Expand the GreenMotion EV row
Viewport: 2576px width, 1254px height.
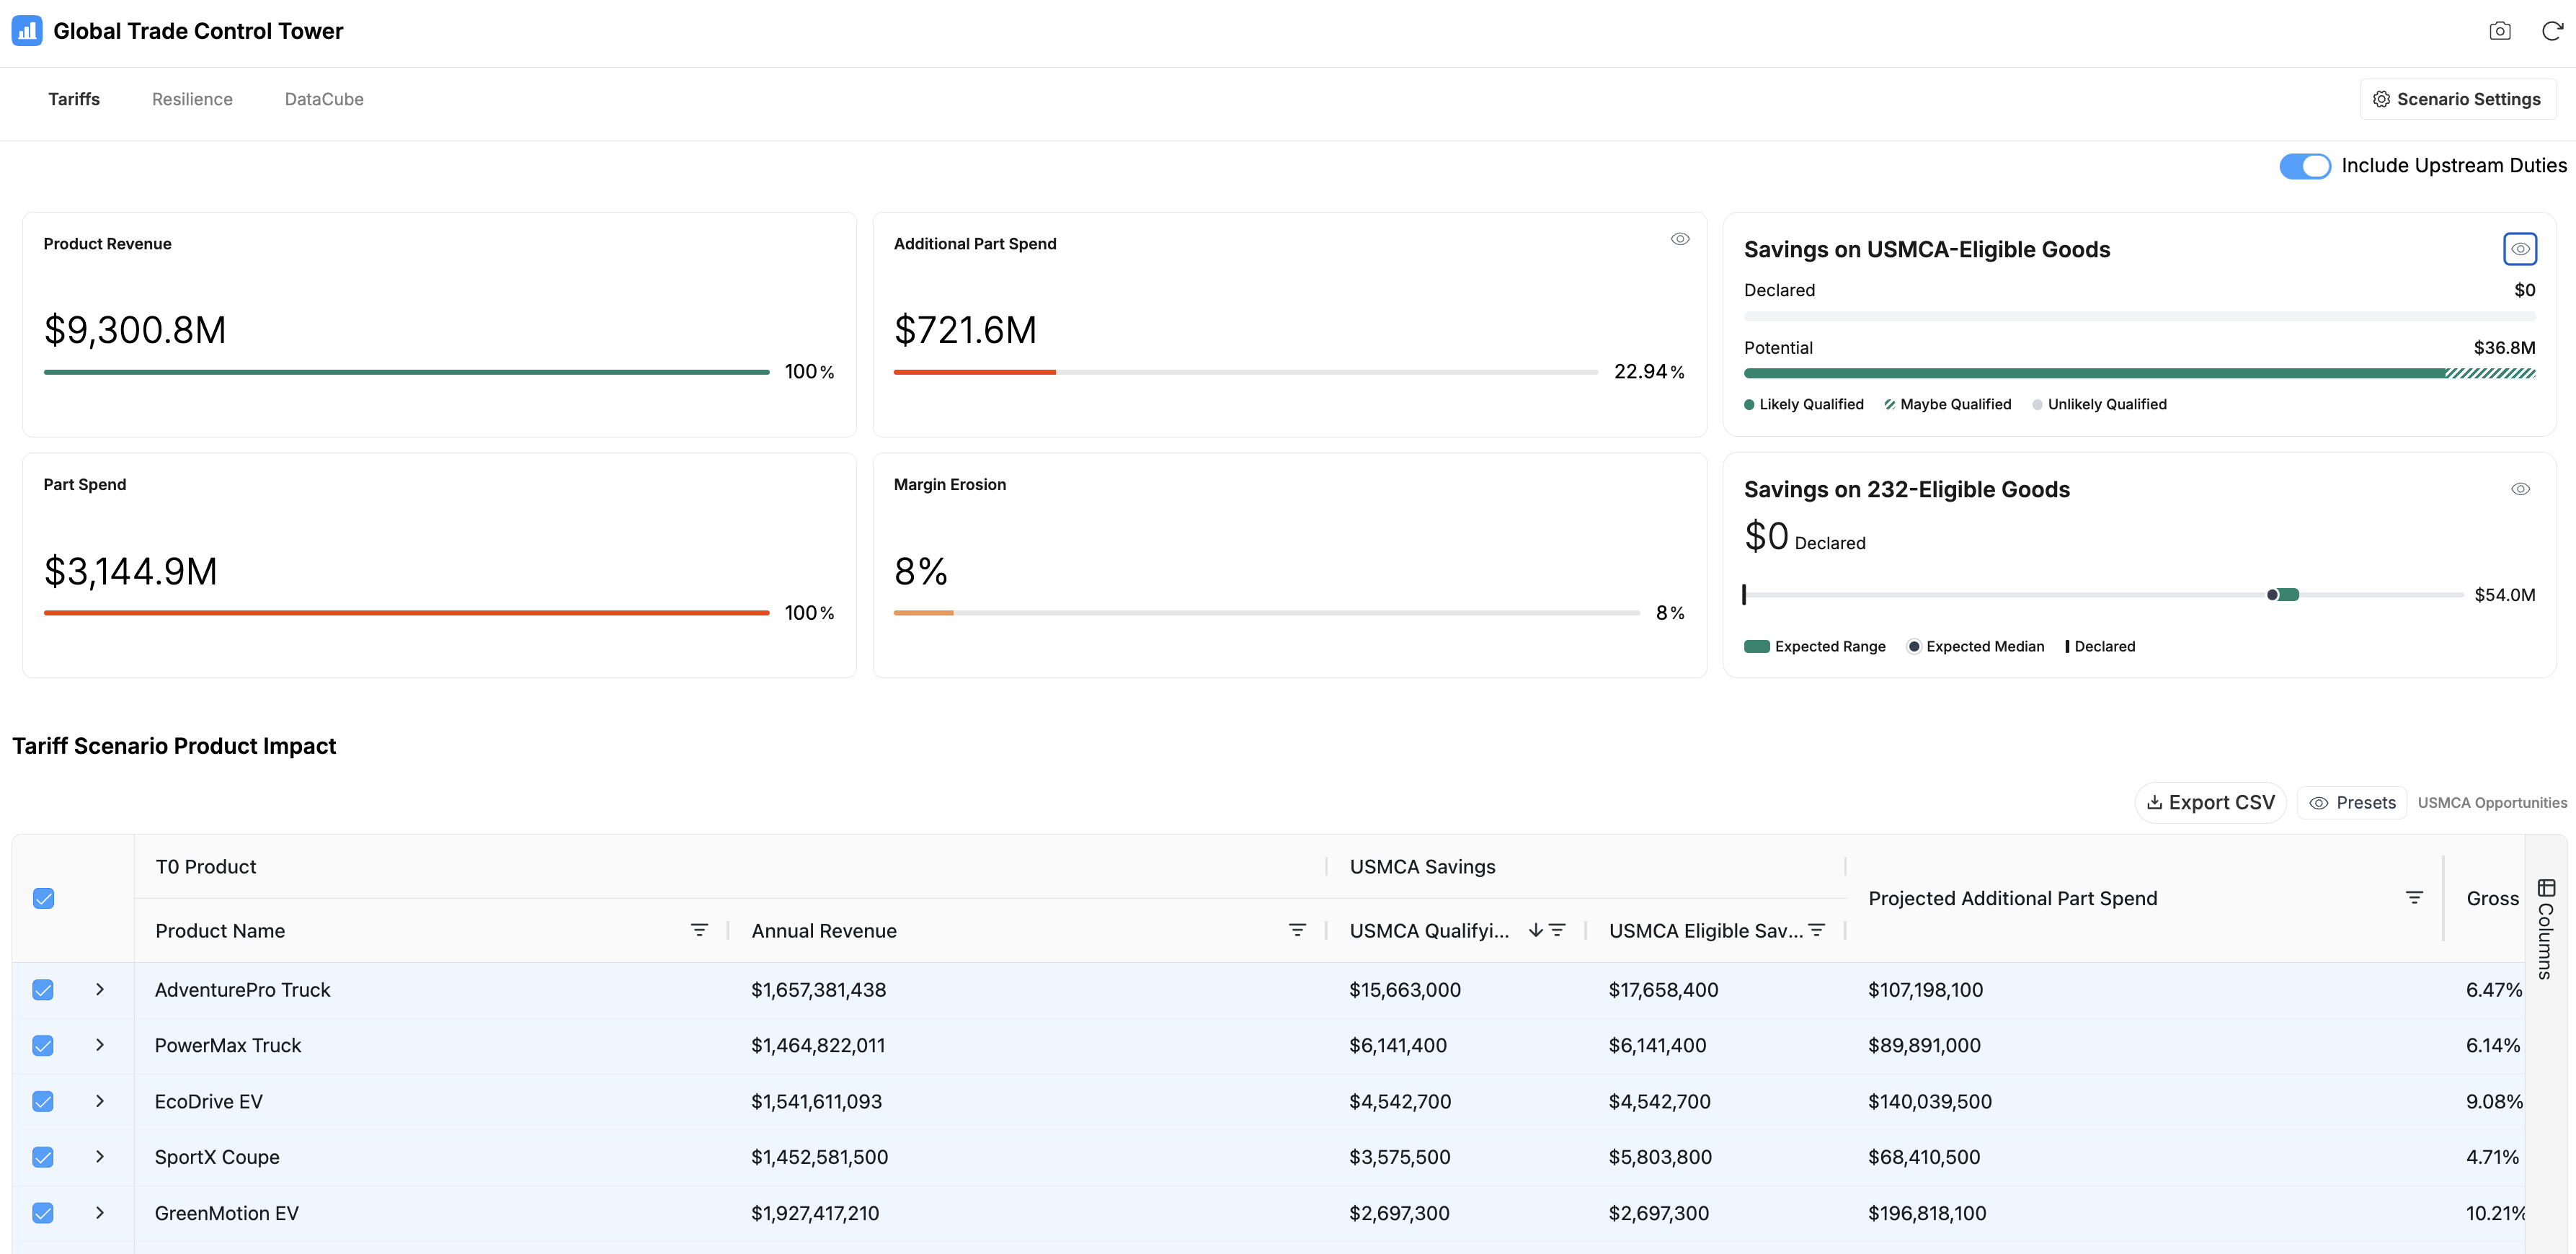click(x=100, y=1213)
